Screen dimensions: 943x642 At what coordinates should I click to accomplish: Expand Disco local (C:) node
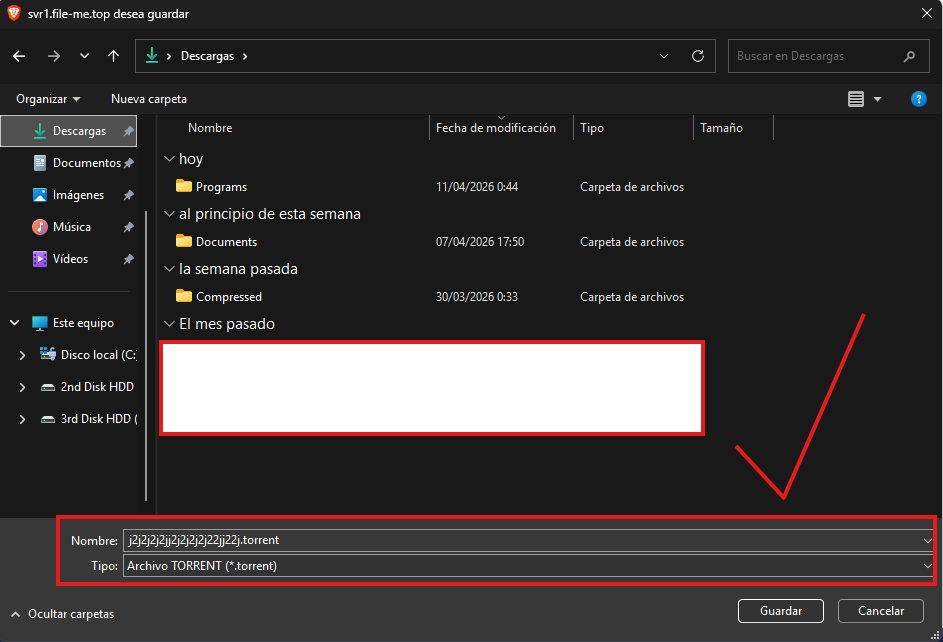click(22, 355)
